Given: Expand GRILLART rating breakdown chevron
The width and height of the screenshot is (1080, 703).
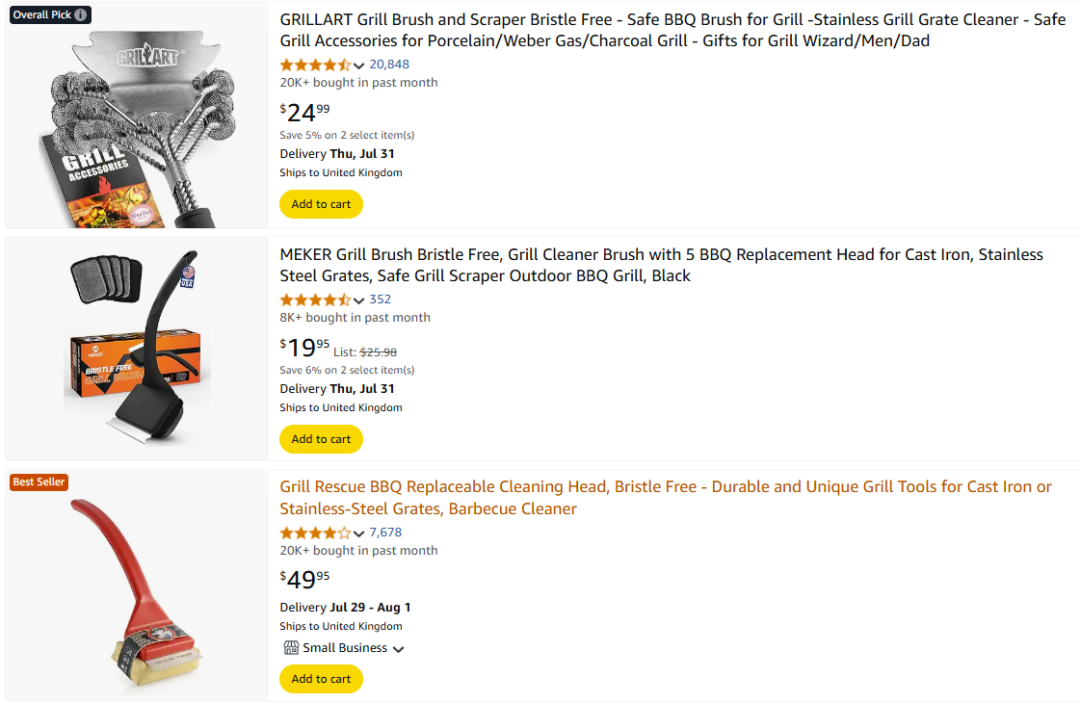Looking at the screenshot, I should 359,66.
